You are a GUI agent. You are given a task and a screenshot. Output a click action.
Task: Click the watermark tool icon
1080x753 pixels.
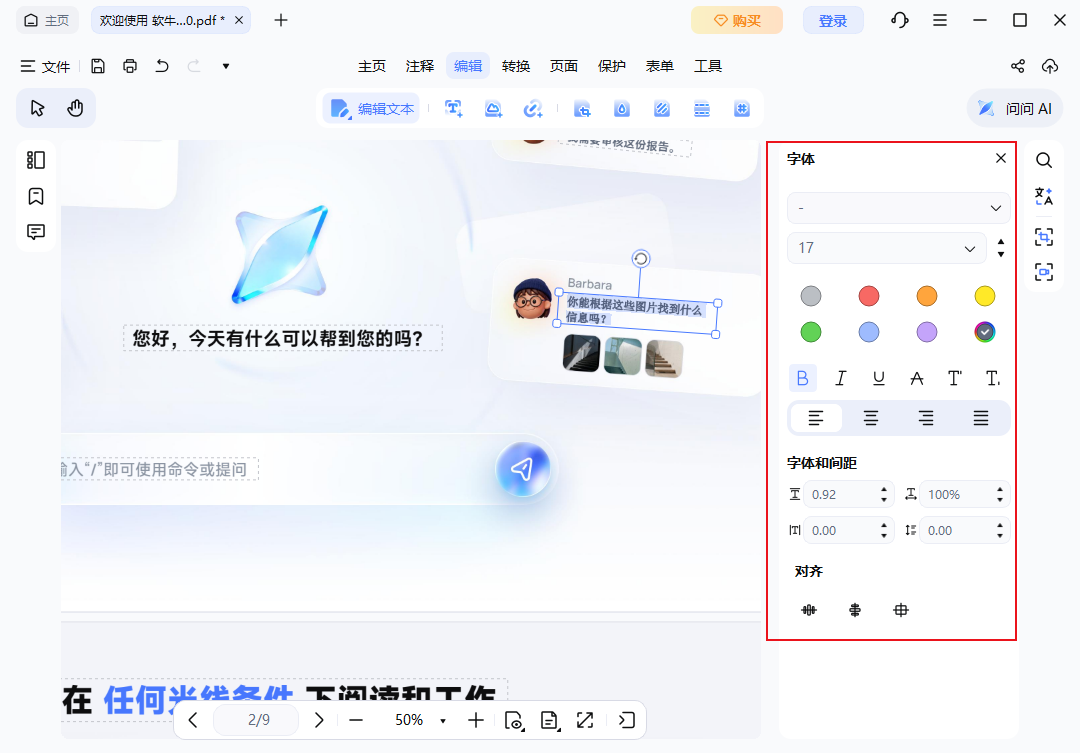click(622, 109)
